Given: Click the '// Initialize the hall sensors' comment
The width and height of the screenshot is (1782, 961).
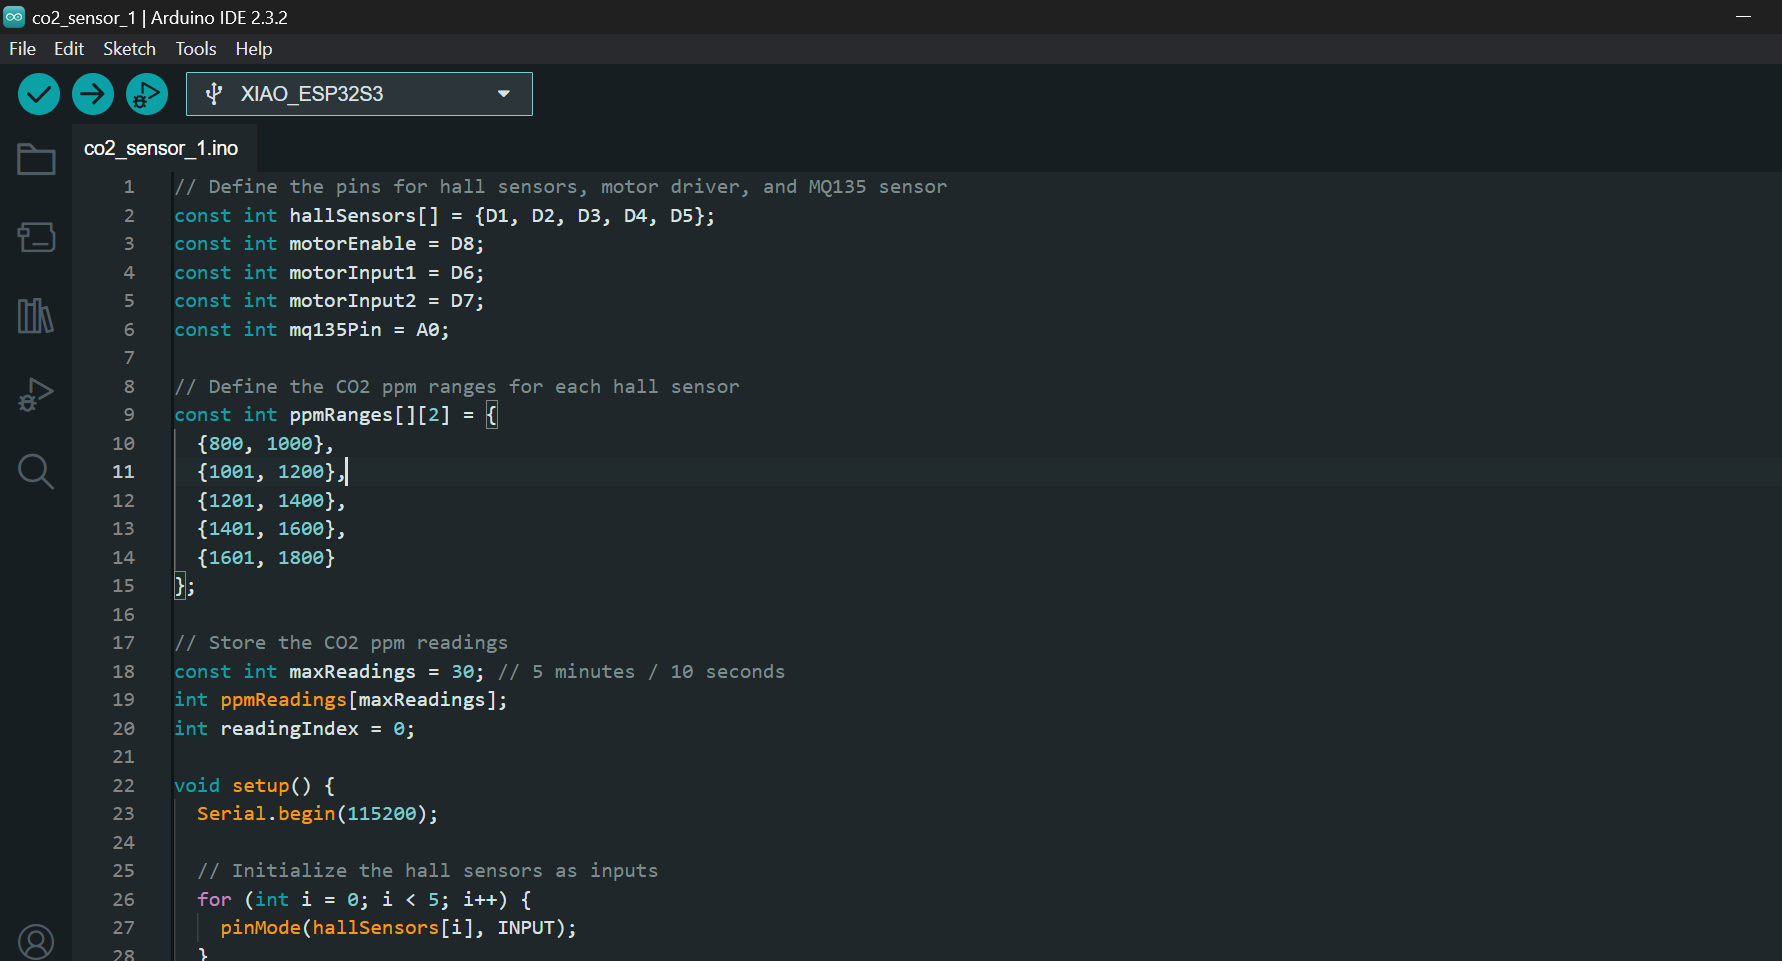Looking at the screenshot, I should [428, 871].
